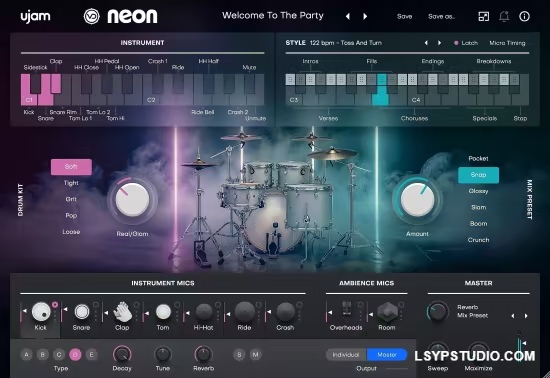Click the Decay knob
Image resolution: width=550 pixels, height=378 pixels.
(122, 354)
